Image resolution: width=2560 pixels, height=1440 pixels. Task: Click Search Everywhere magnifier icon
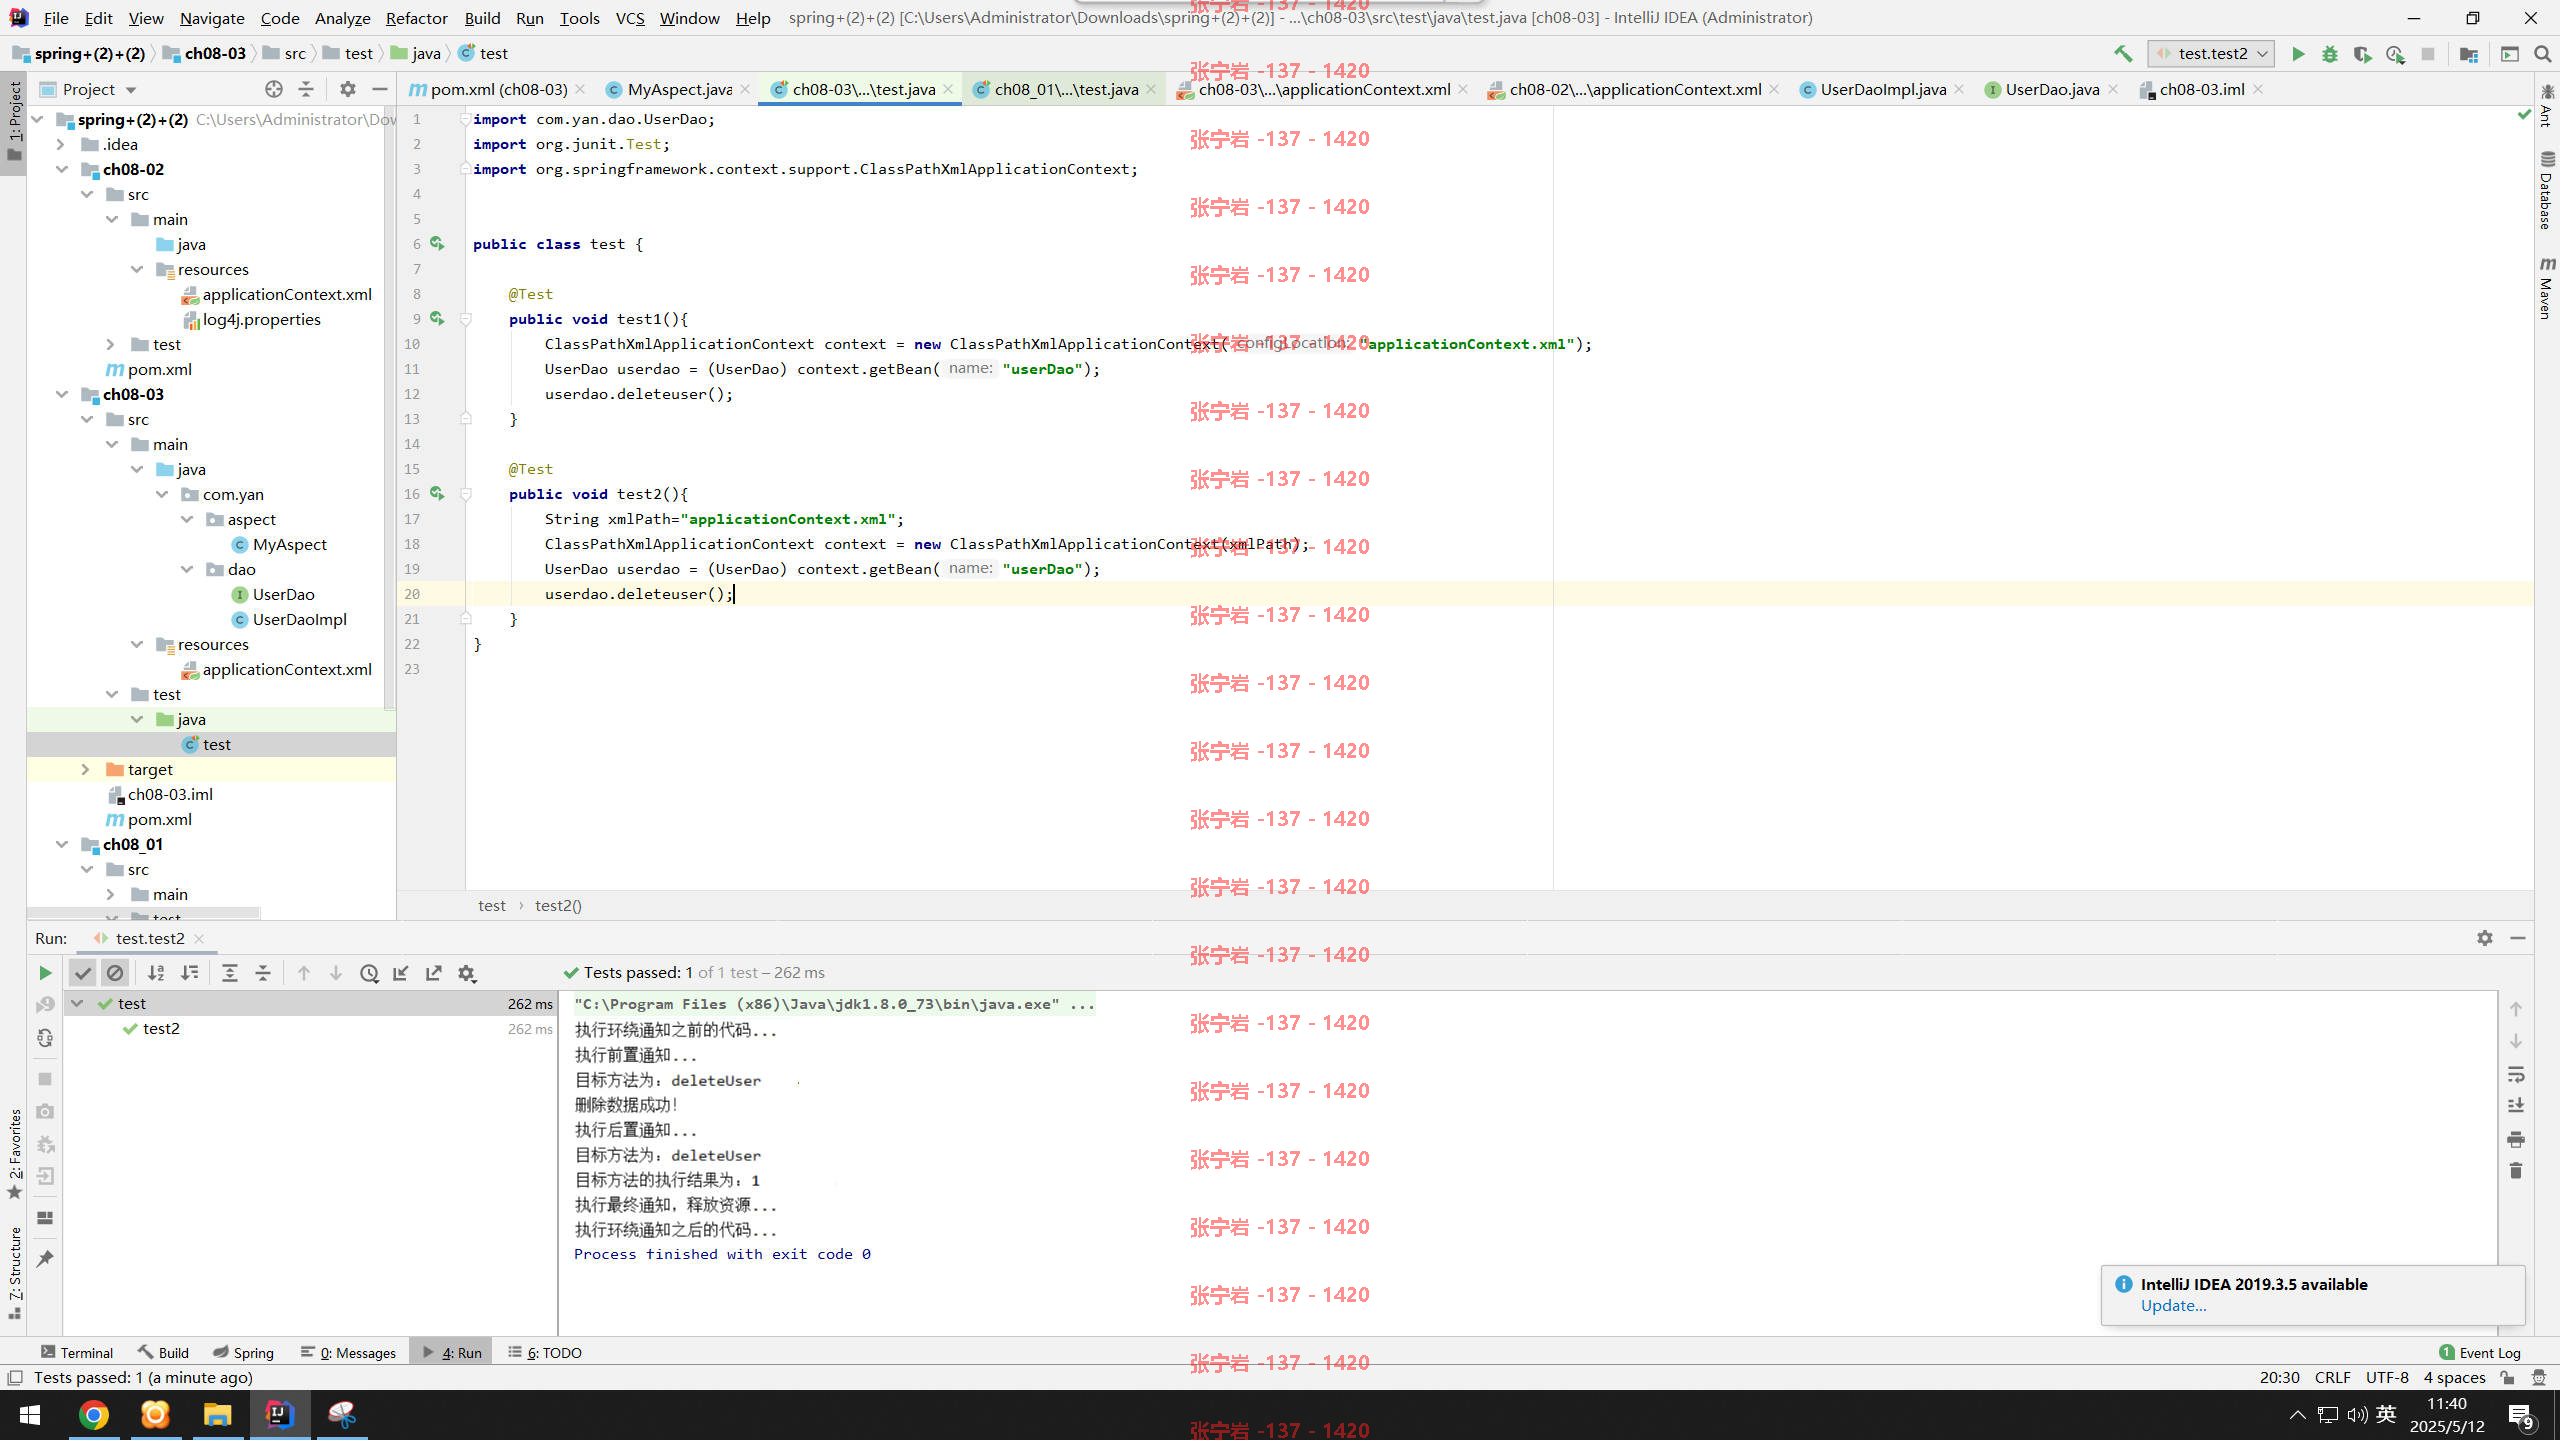(2542, 54)
